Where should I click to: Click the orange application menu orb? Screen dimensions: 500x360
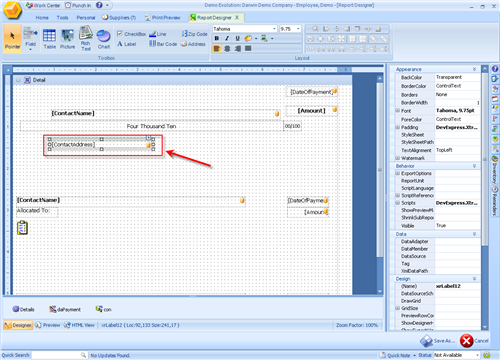point(12,10)
